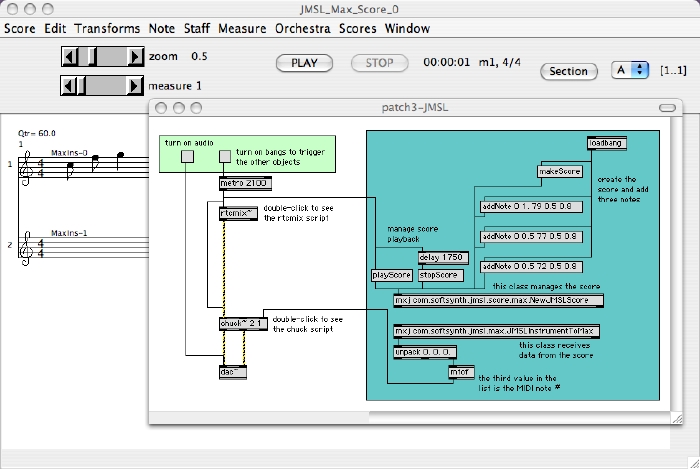Toggle the turn on audio box
The image size is (700, 469).
pos(188,156)
